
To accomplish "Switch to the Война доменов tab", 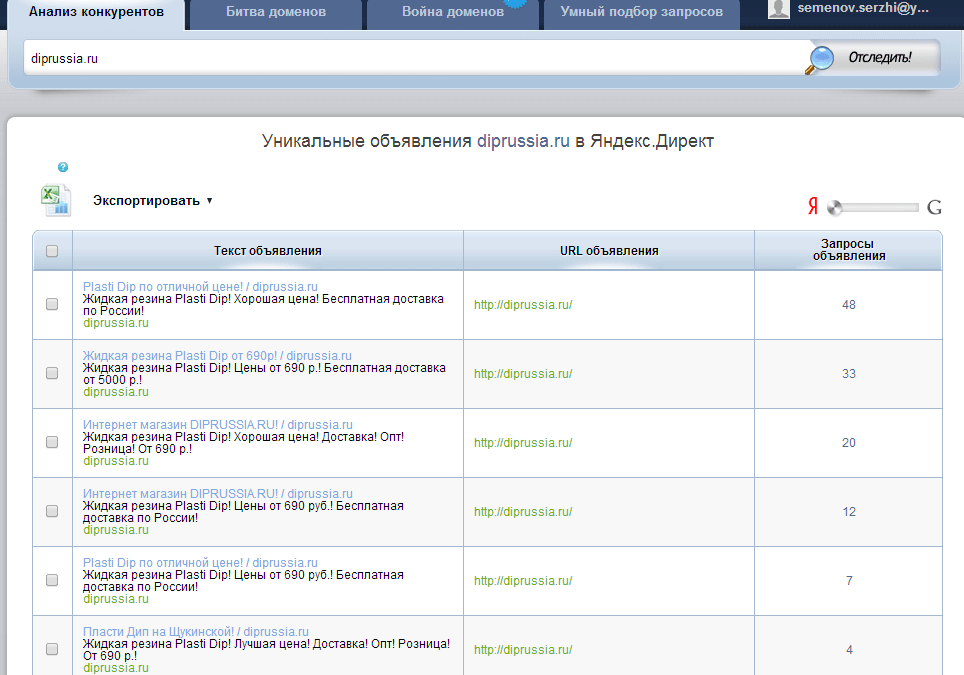I will pyautogui.click(x=452, y=13).
